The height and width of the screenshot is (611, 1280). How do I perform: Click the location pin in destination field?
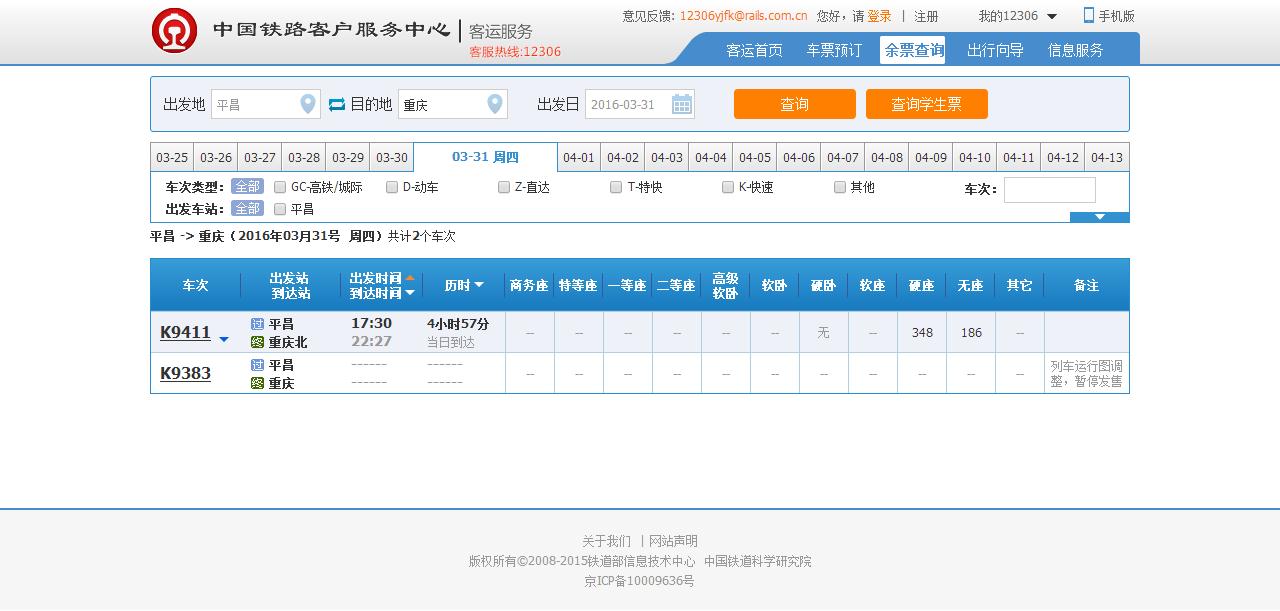494,104
